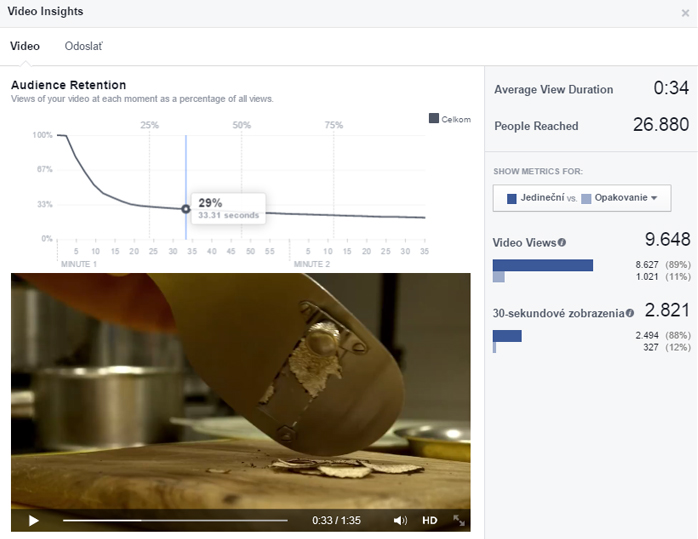Click the Celkom legend swatch

[x=434, y=119]
